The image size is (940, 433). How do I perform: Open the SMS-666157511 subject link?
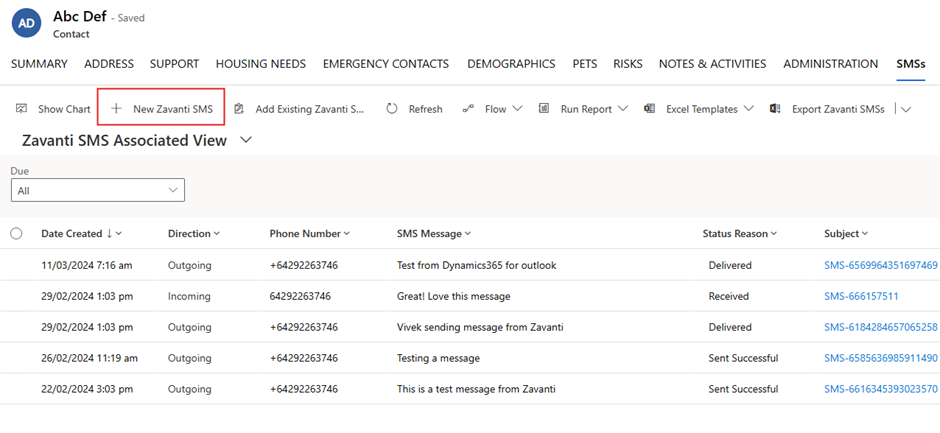pos(861,296)
